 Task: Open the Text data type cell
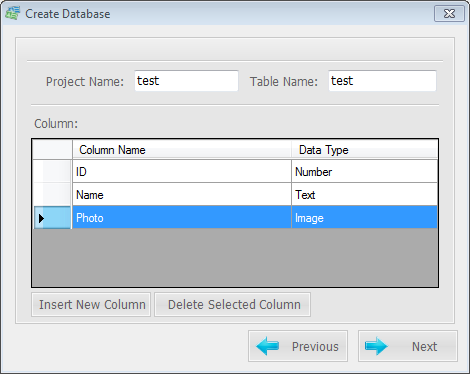365,194
